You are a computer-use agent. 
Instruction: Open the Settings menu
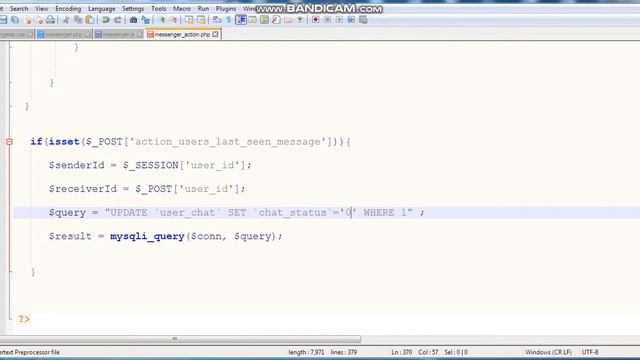pyautogui.click(x=133, y=9)
